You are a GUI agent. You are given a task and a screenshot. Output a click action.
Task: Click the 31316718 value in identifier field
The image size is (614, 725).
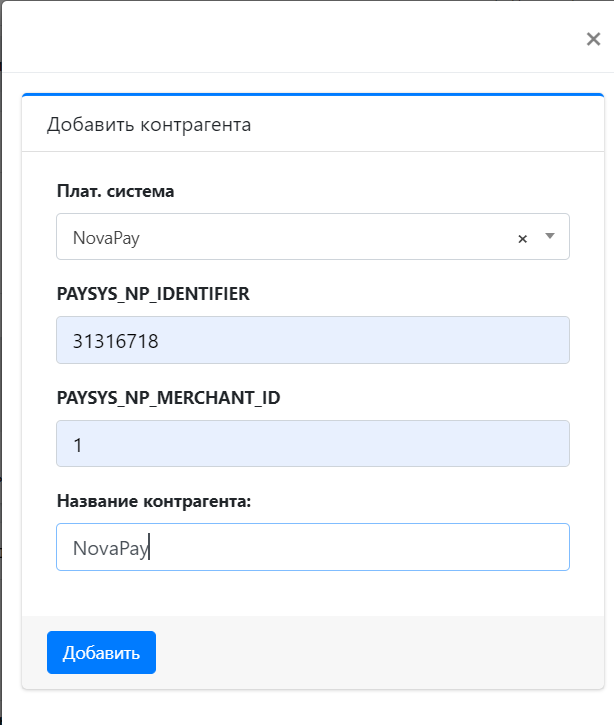pos(116,341)
